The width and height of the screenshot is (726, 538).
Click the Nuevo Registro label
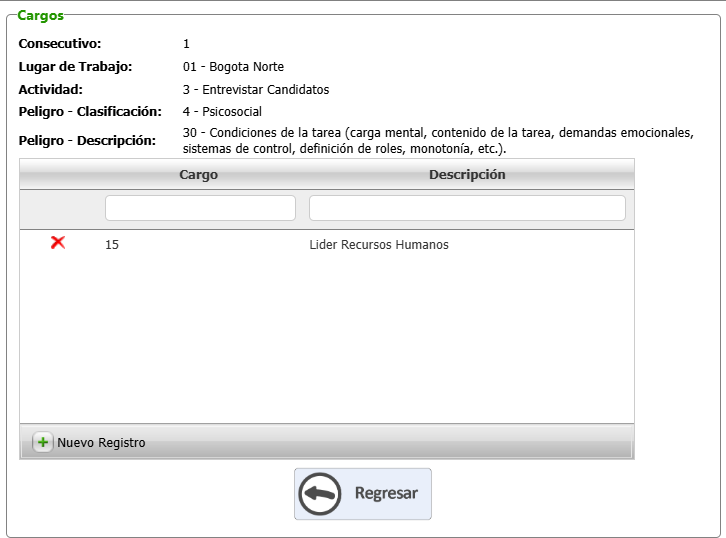101,443
